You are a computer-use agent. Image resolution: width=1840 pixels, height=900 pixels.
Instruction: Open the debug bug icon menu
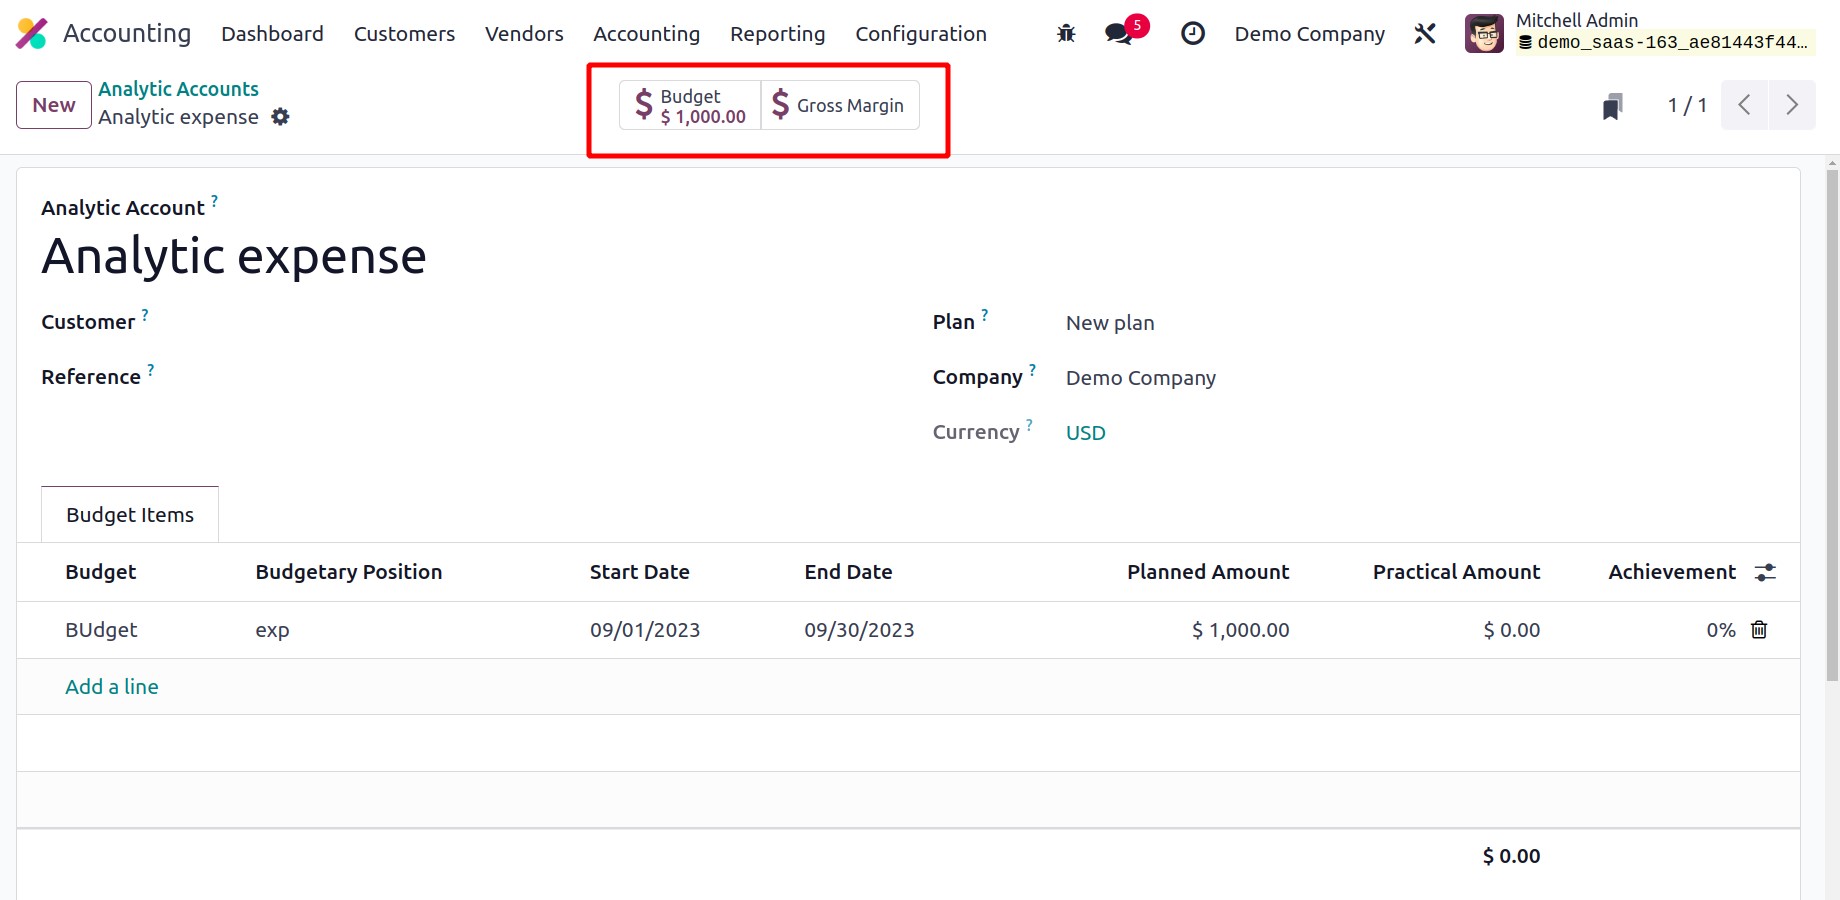click(x=1066, y=34)
